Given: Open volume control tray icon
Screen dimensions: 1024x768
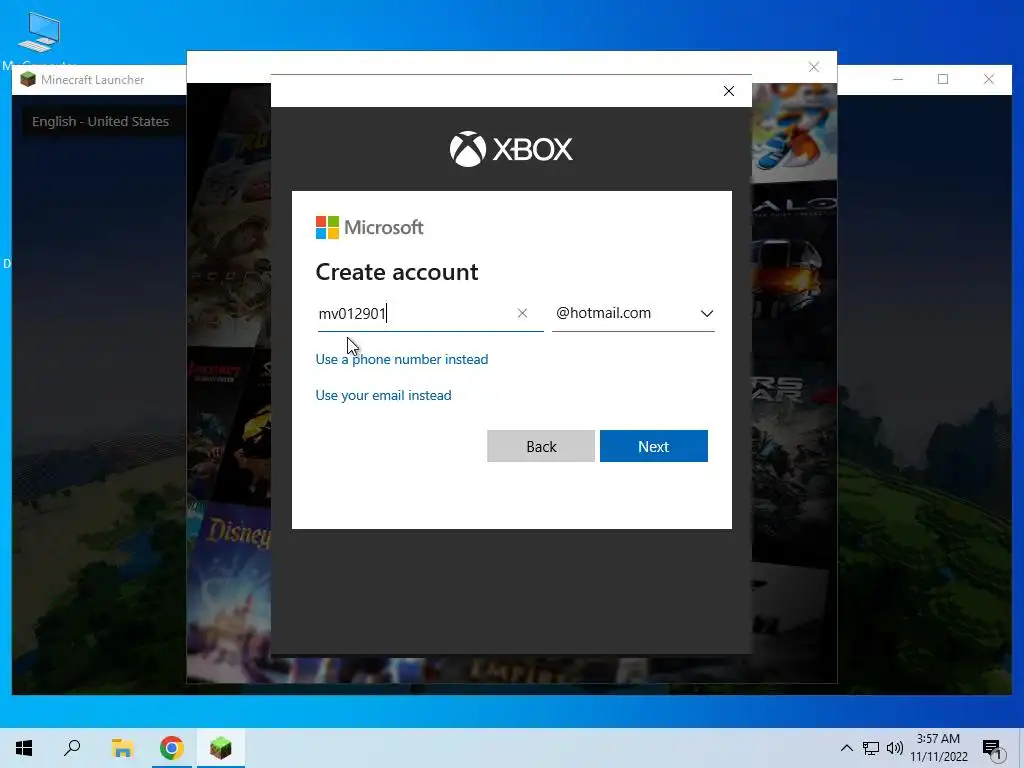Looking at the screenshot, I should click(x=895, y=748).
